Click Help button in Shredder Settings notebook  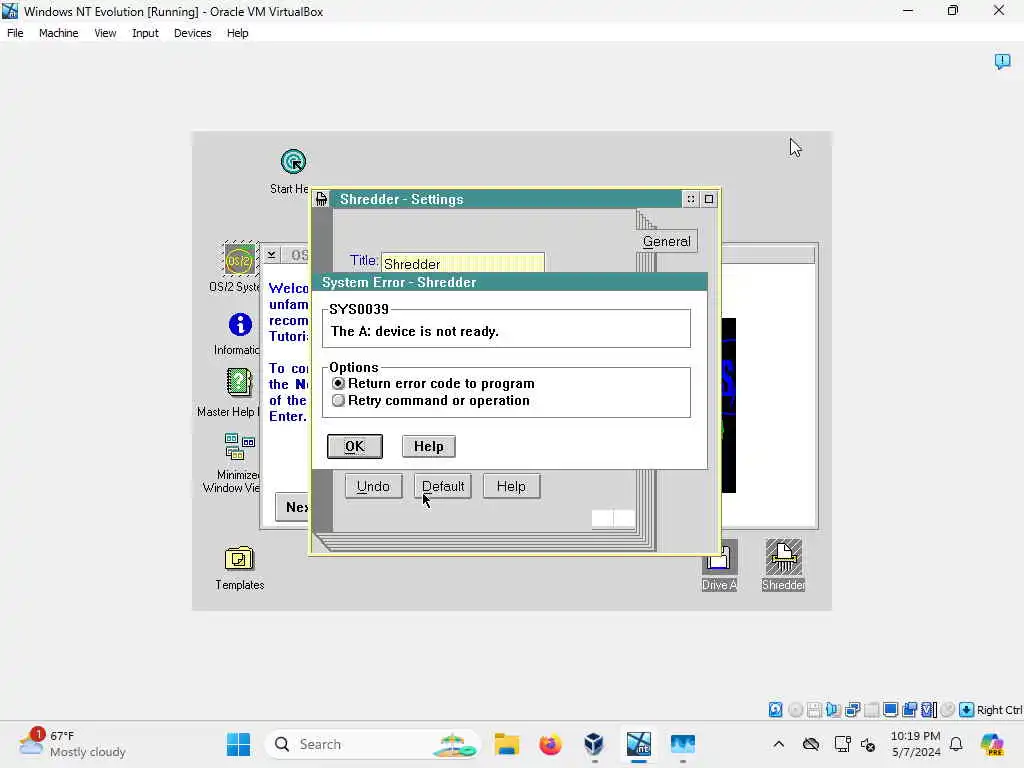[x=511, y=487]
